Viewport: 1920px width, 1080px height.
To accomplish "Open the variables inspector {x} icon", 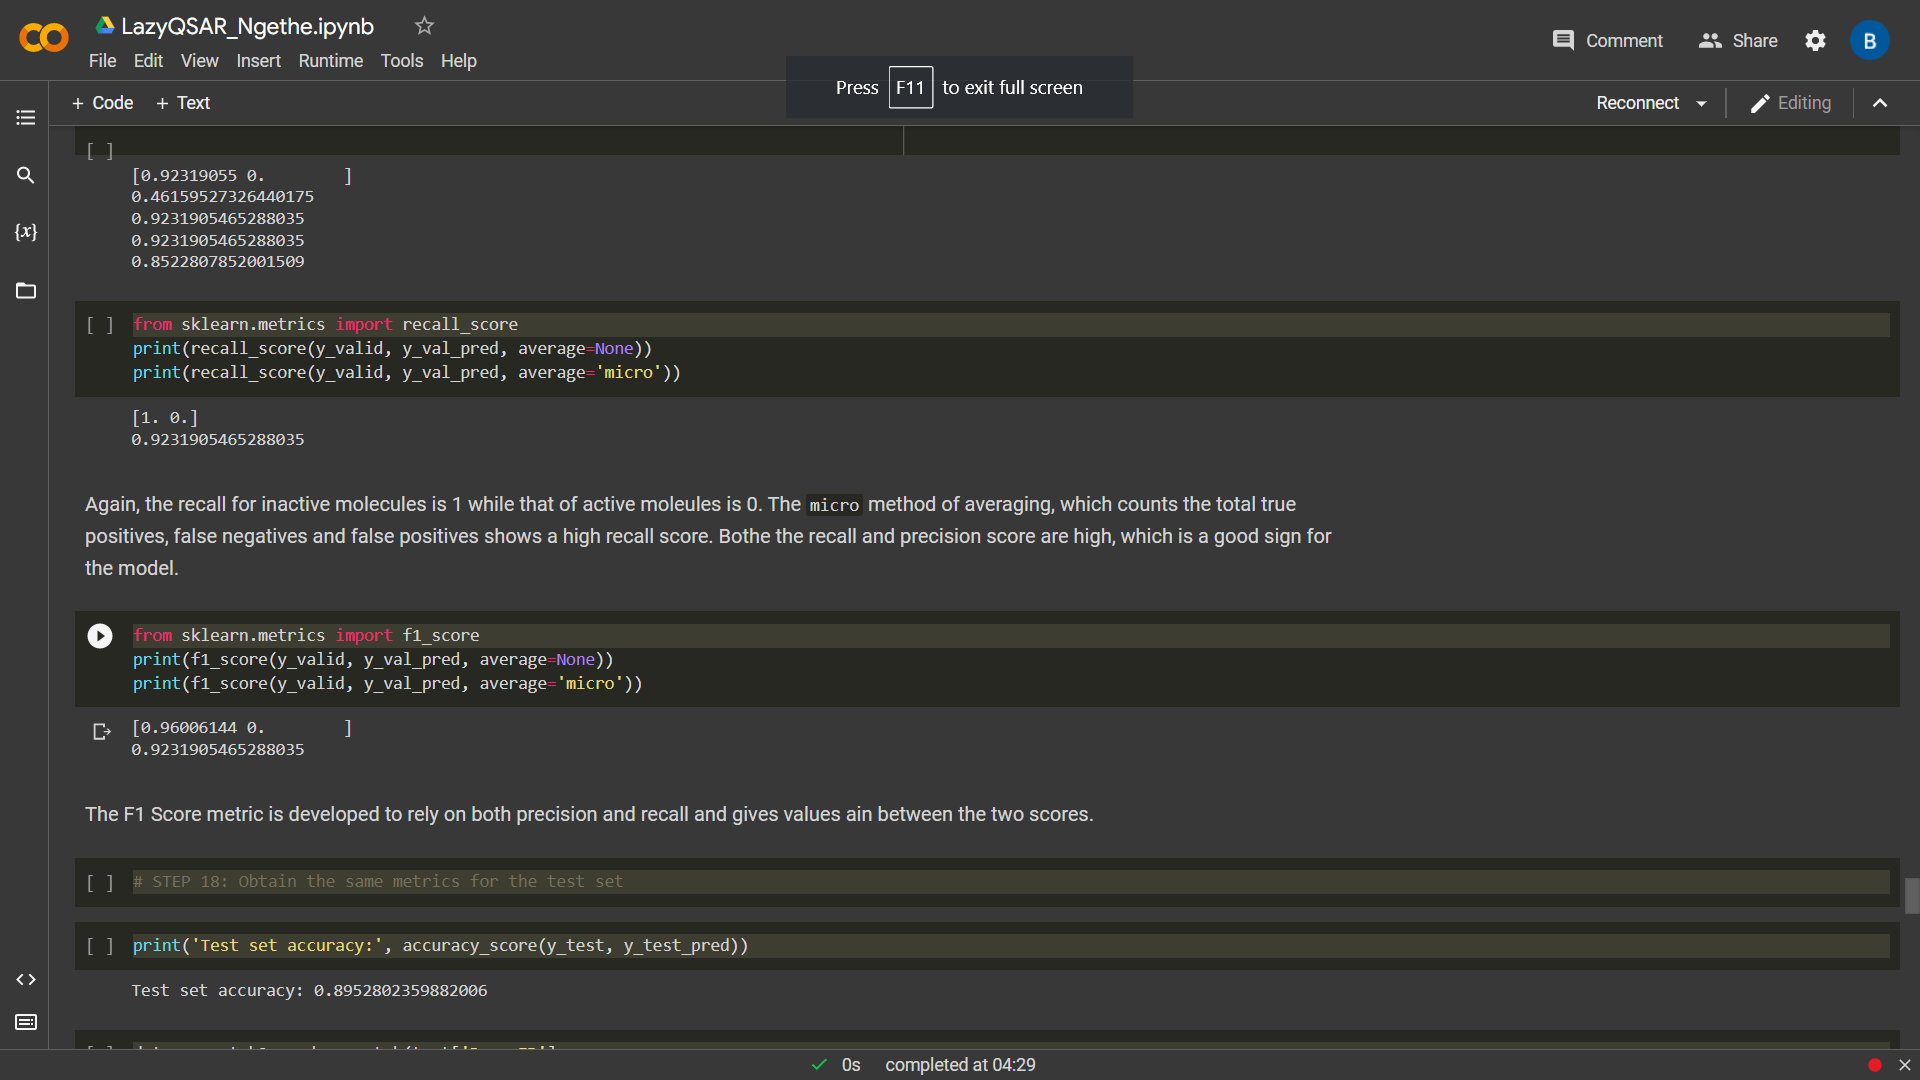I will coord(26,232).
